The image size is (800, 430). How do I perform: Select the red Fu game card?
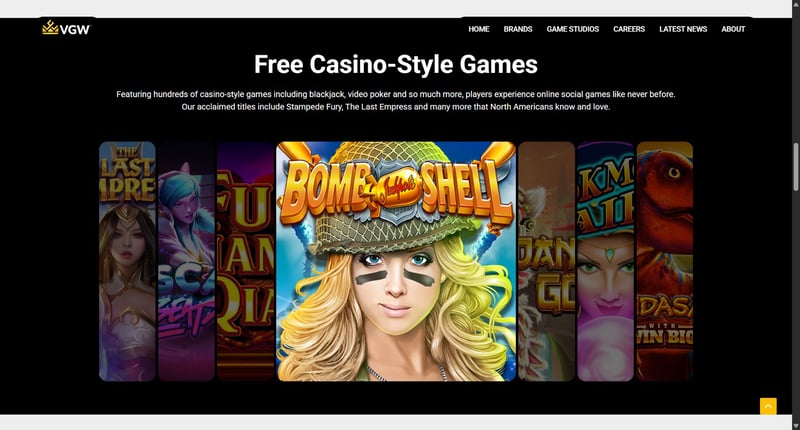click(x=245, y=261)
